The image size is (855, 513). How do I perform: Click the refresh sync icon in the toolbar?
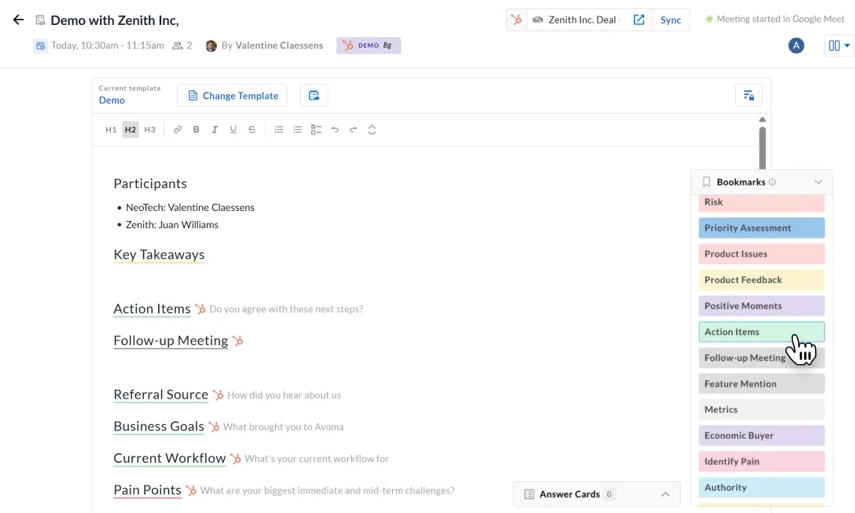pyautogui.click(x=372, y=129)
